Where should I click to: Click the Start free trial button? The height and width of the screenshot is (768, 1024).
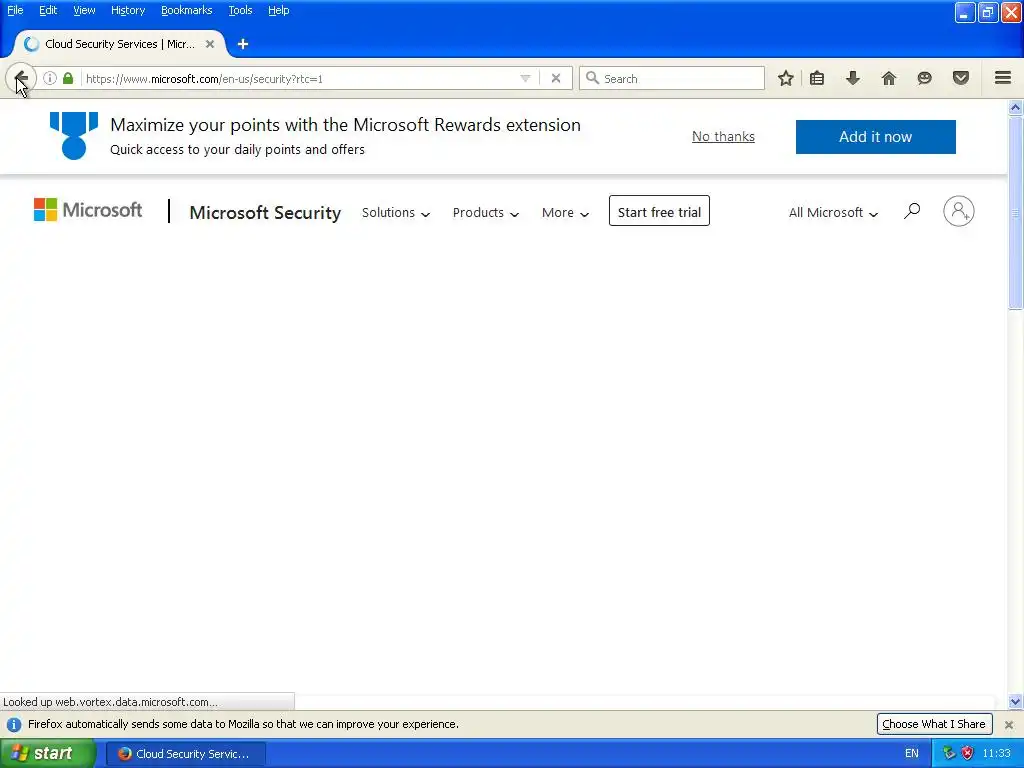pyautogui.click(x=659, y=211)
